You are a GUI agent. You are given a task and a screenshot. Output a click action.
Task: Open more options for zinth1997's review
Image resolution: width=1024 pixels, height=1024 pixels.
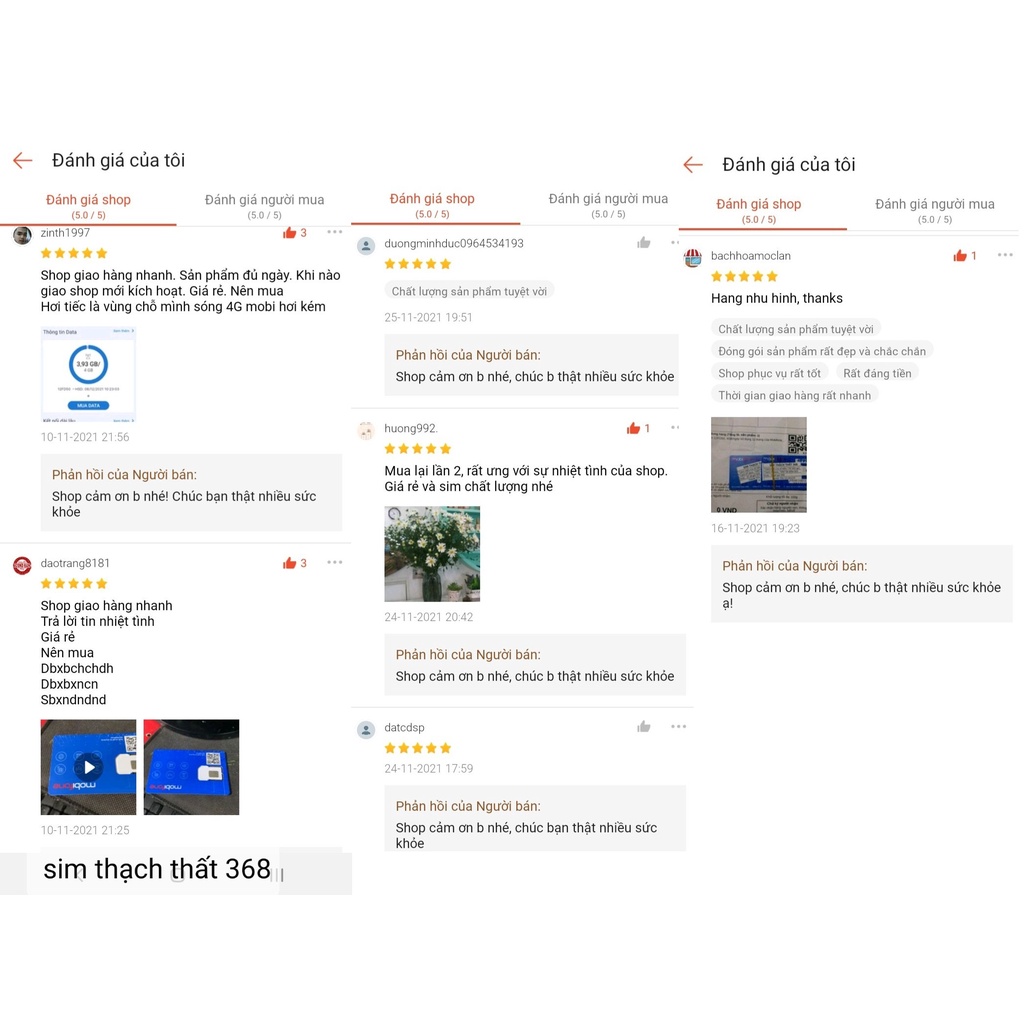tap(334, 232)
